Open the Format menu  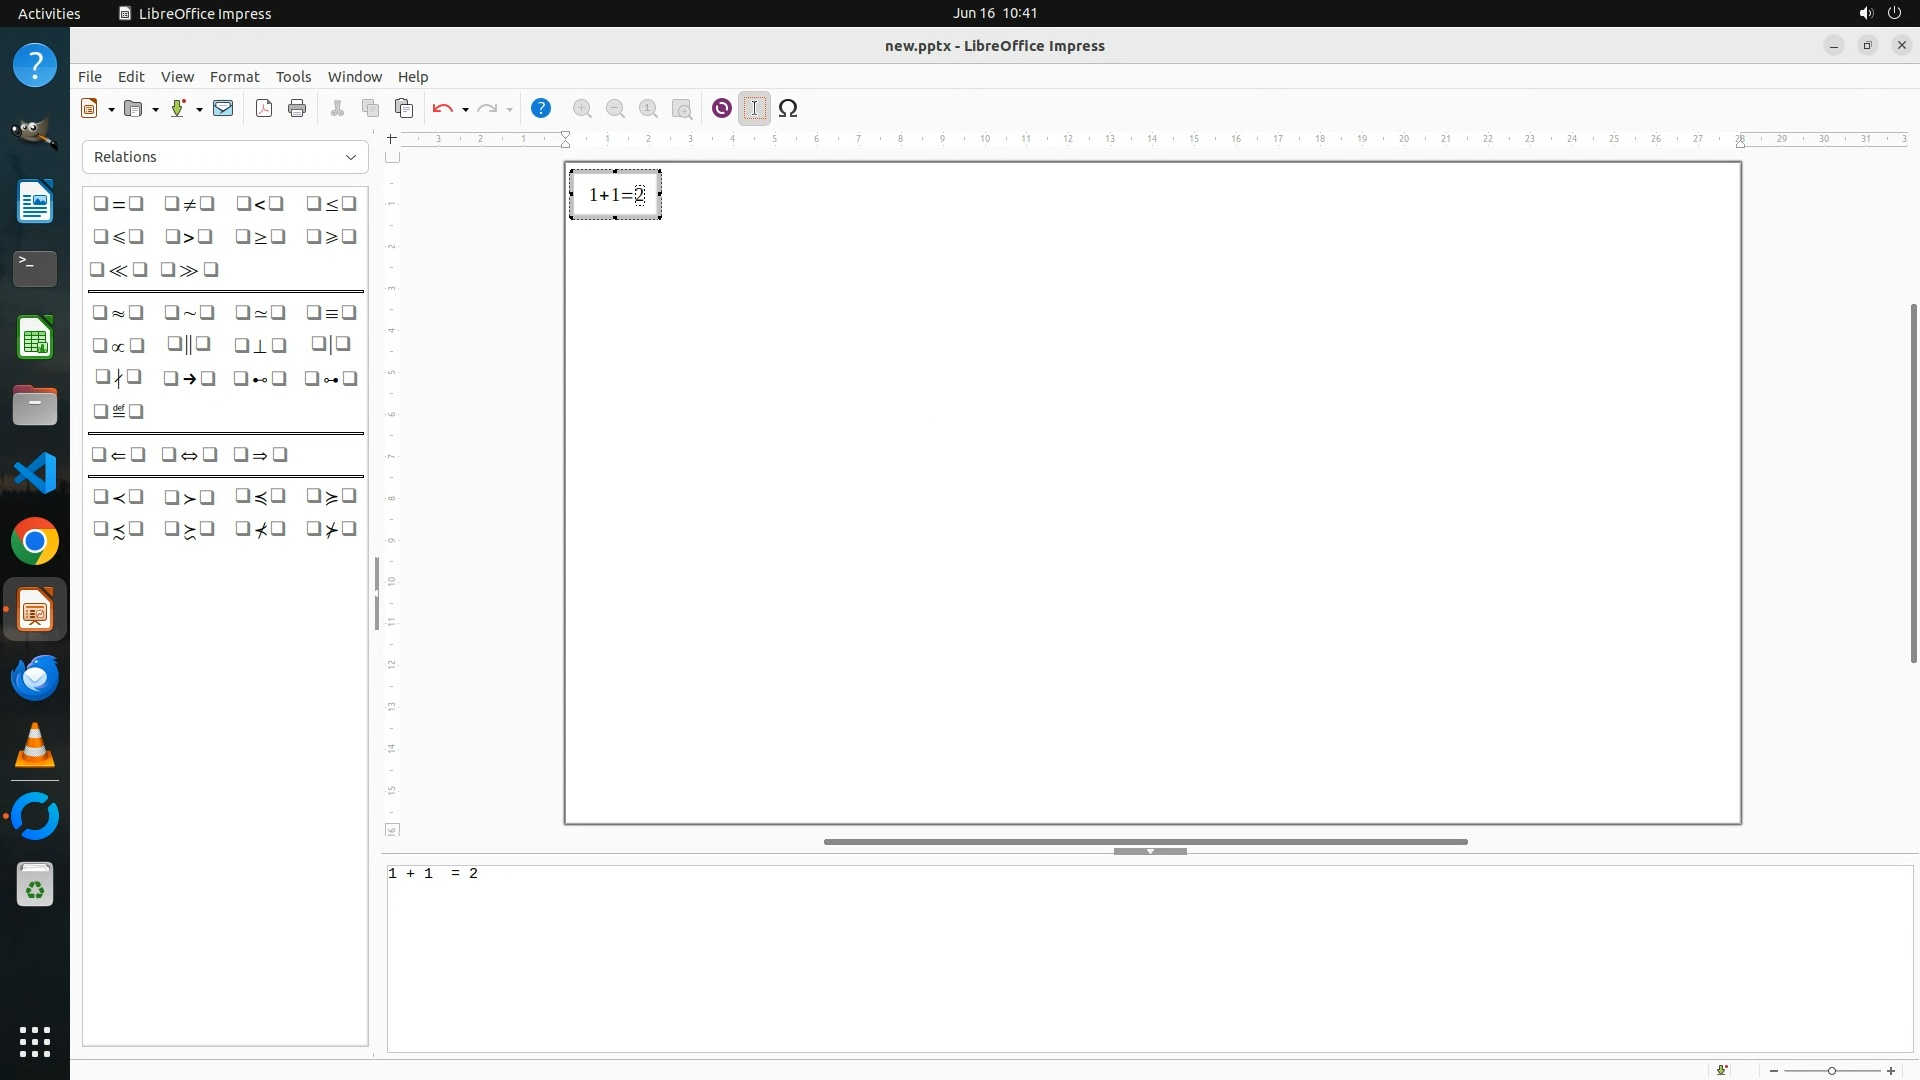point(234,77)
